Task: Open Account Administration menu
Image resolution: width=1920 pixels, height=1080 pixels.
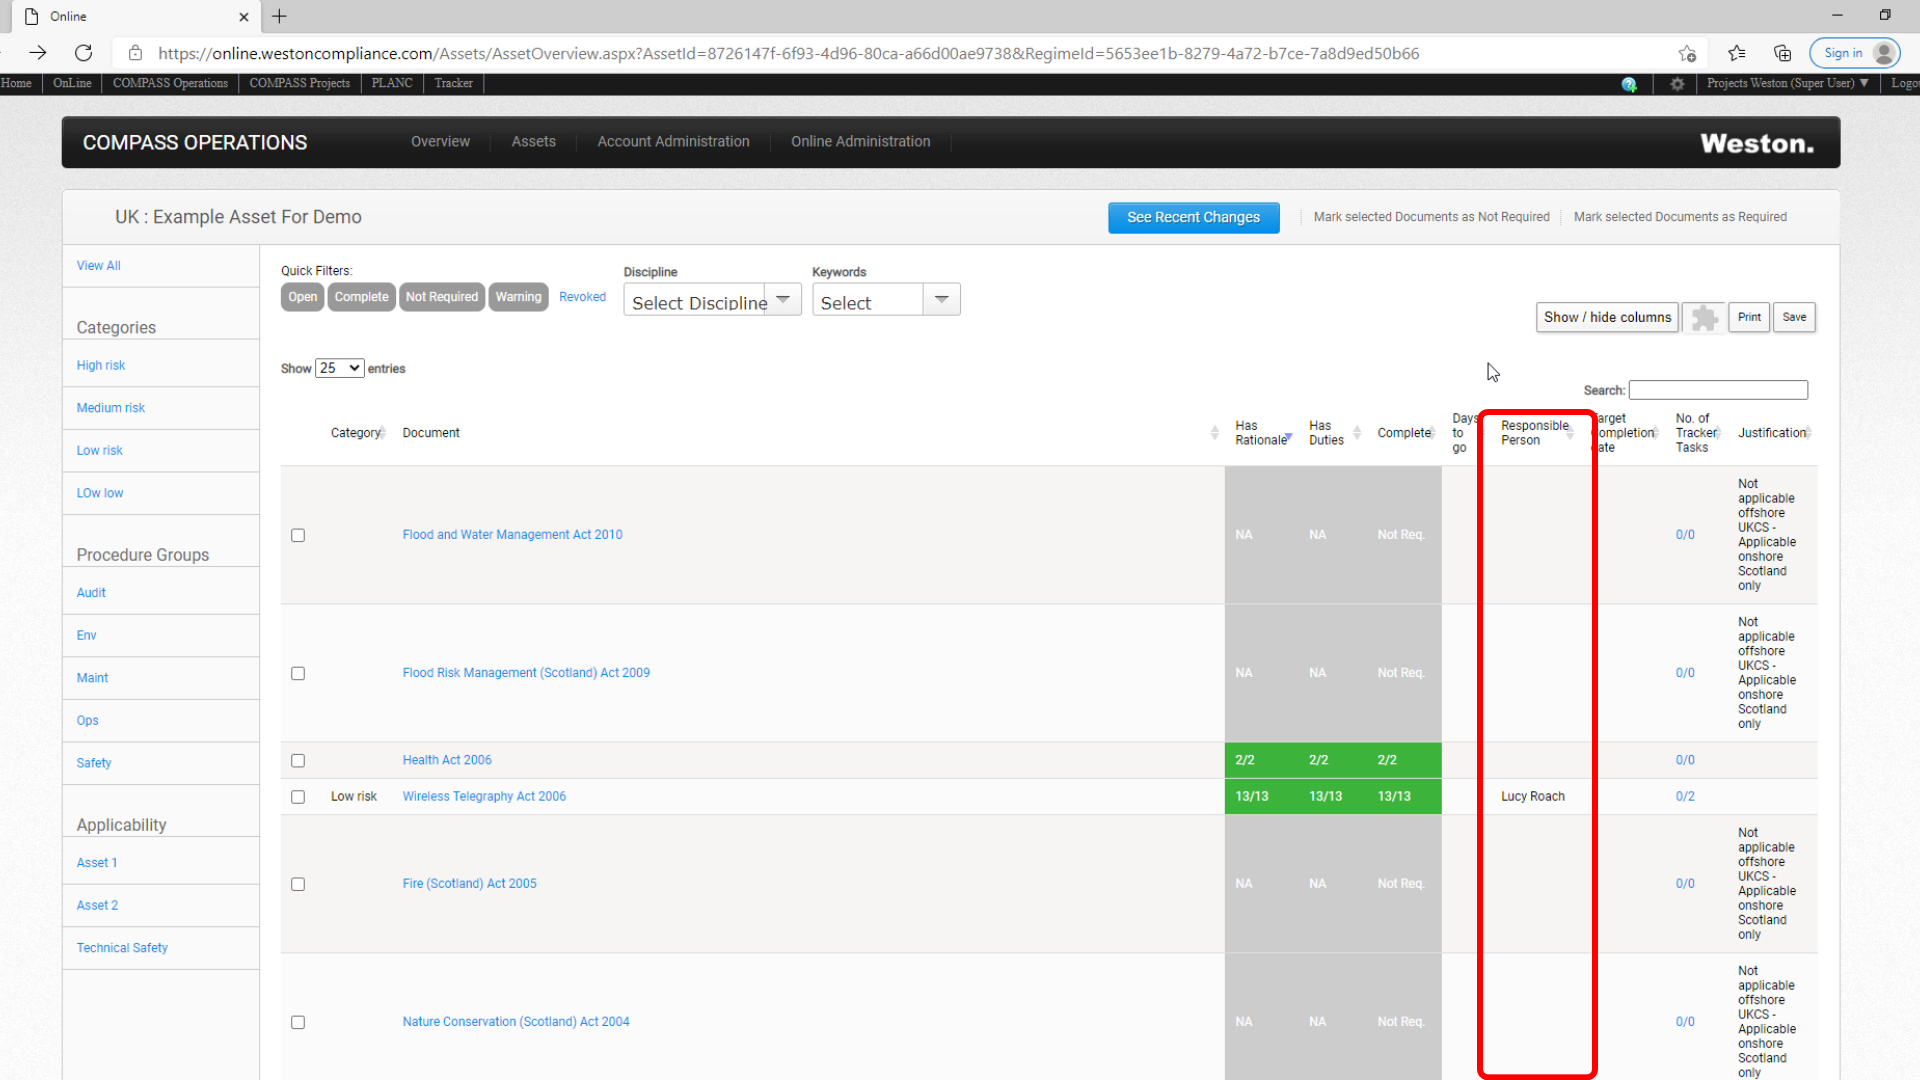Action: point(673,142)
